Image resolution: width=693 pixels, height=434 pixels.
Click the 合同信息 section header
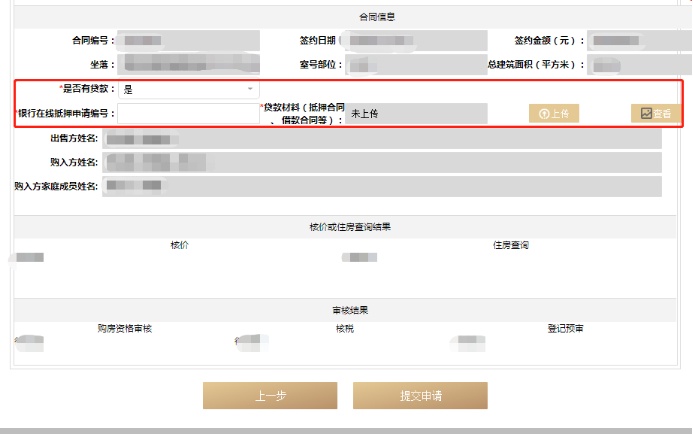pyautogui.click(x=349, y=17)
